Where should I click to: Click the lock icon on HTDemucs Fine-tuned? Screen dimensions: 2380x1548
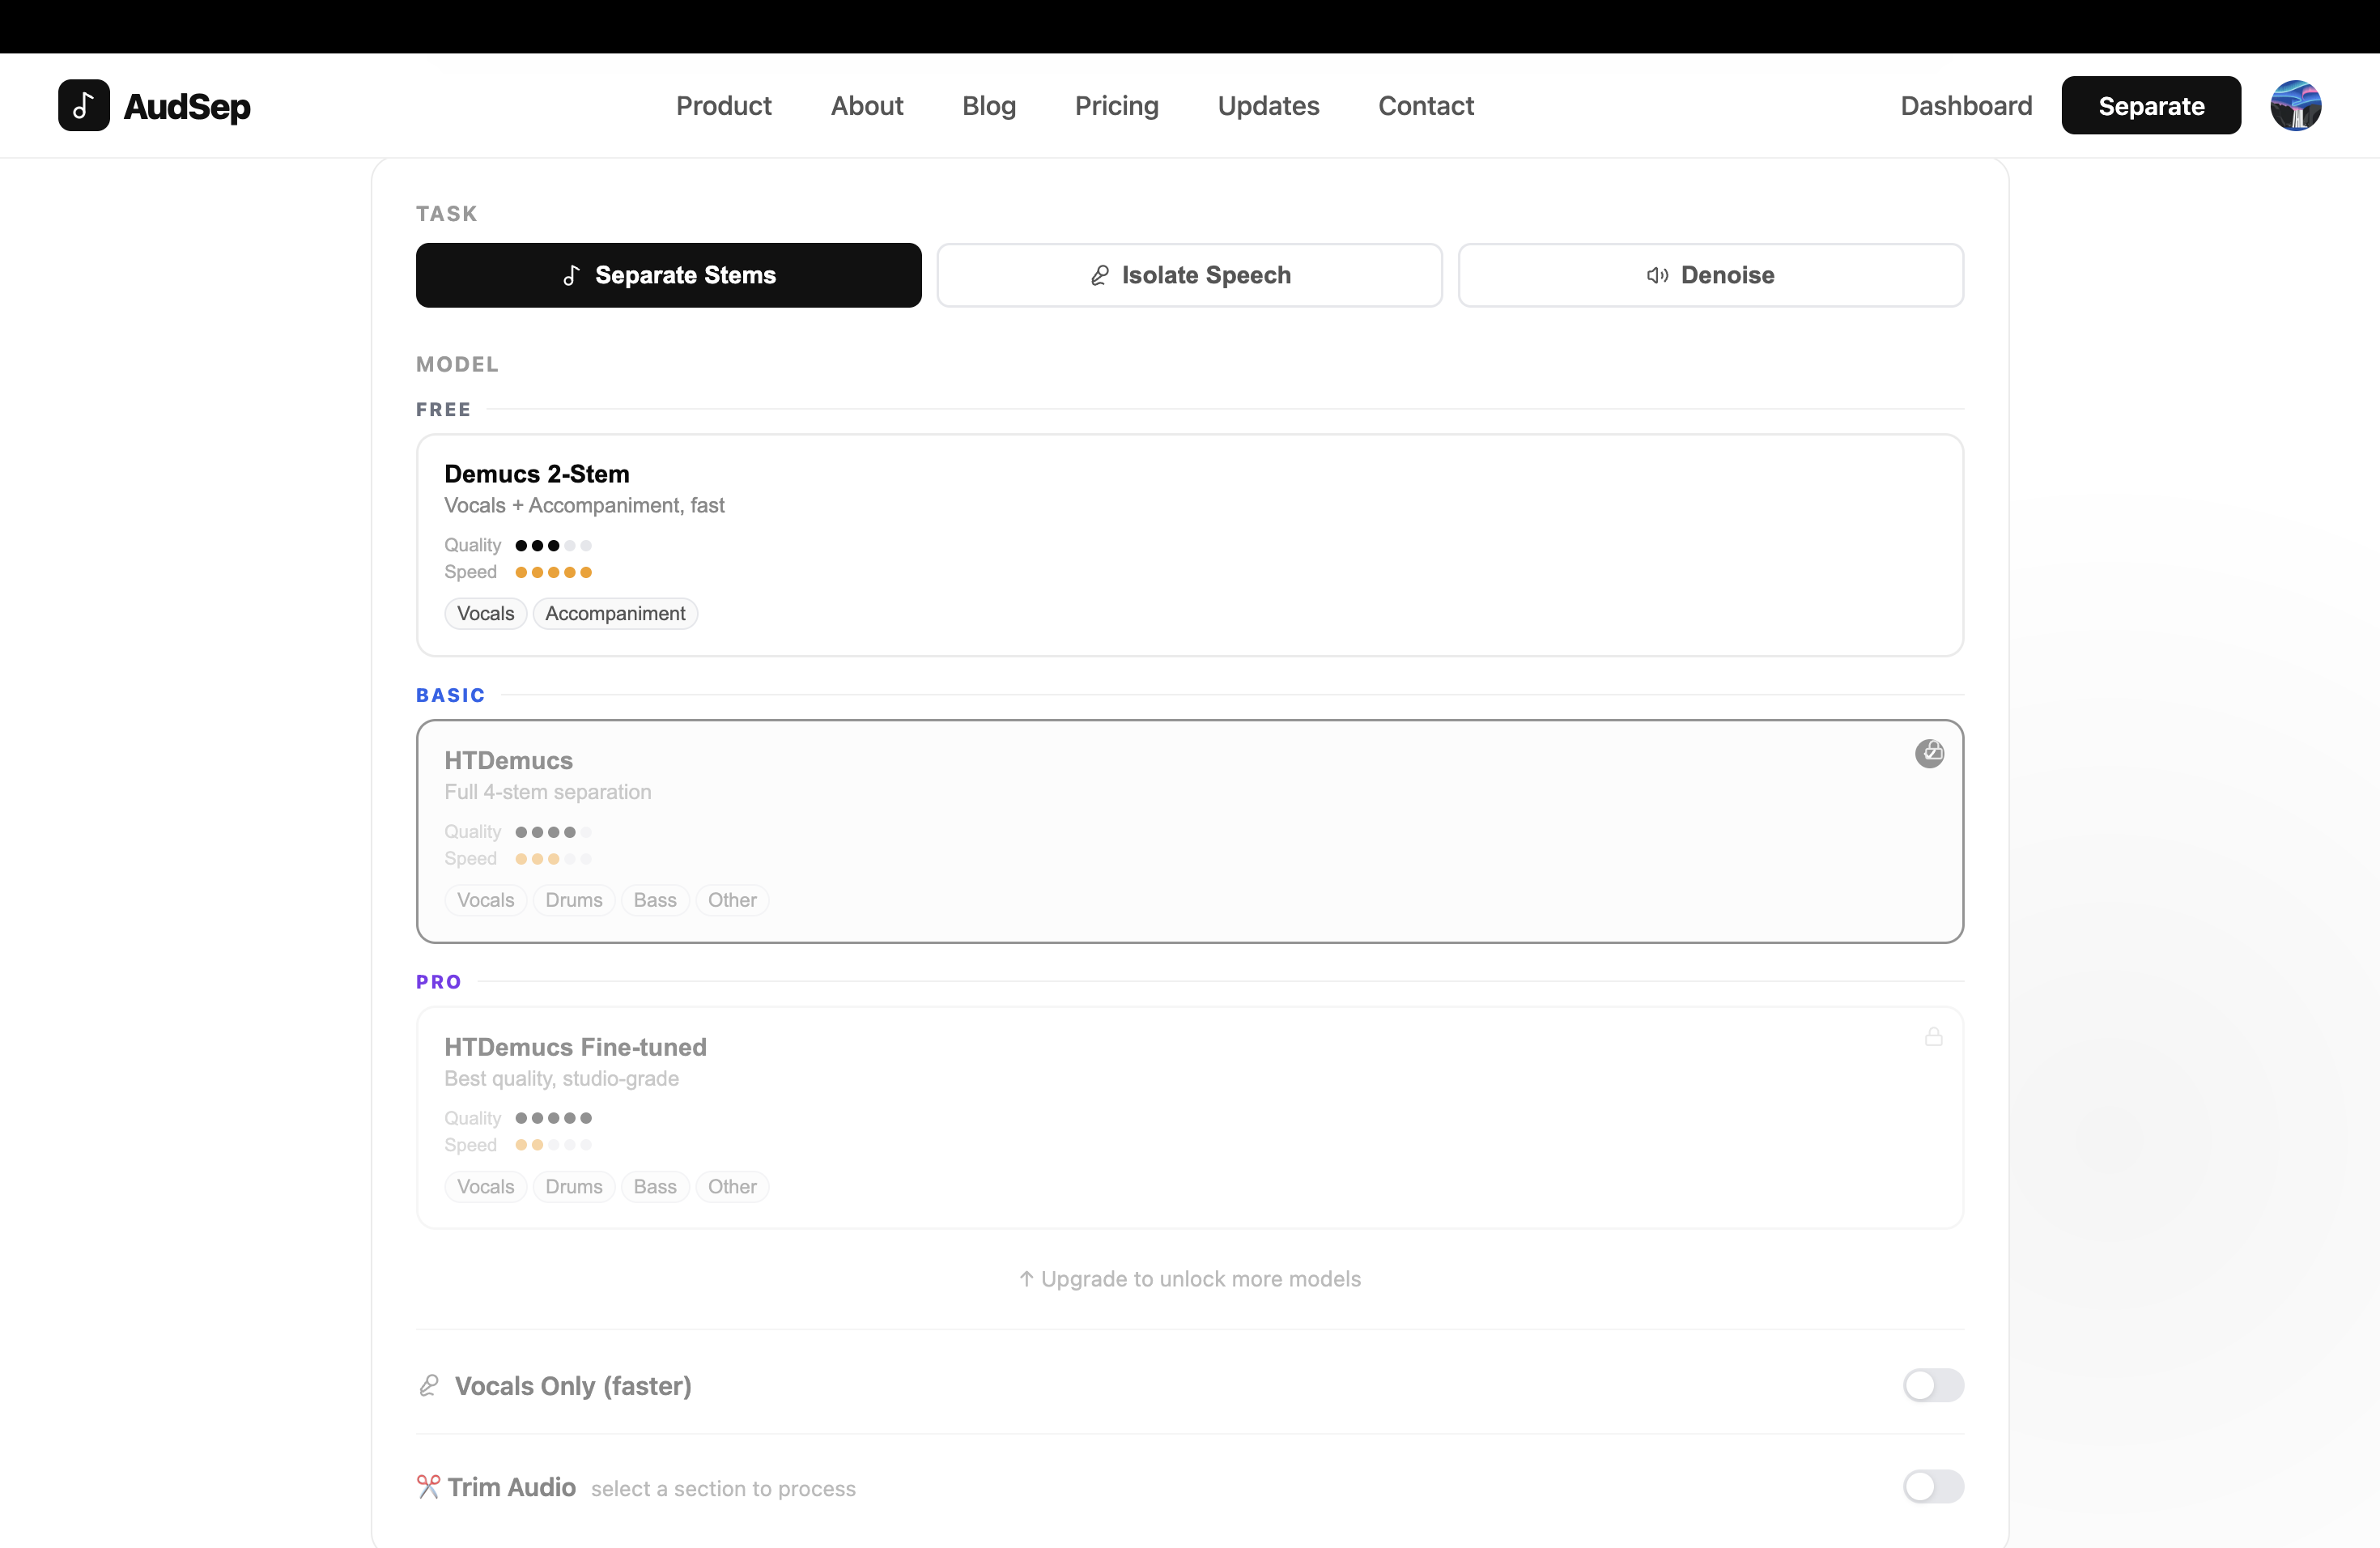point(1933,1037)
